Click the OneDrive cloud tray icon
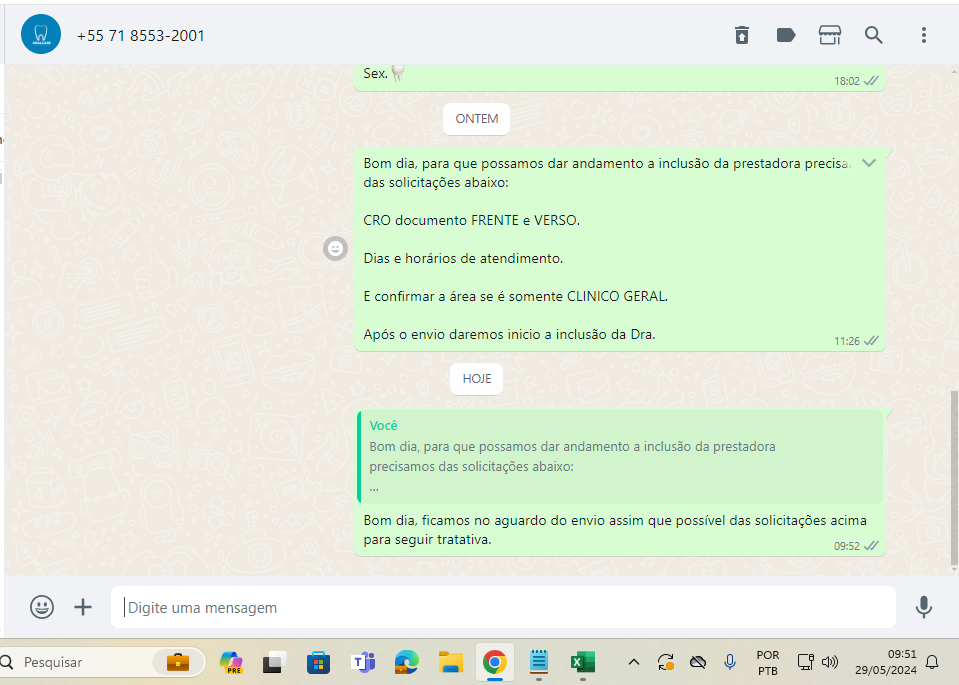 pos(698,662)
